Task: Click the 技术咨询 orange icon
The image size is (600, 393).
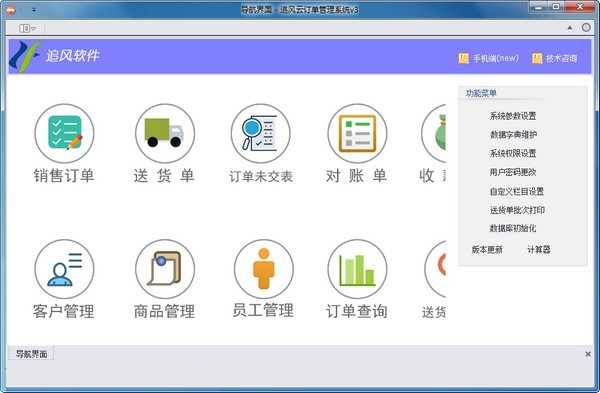Action: 537,58
